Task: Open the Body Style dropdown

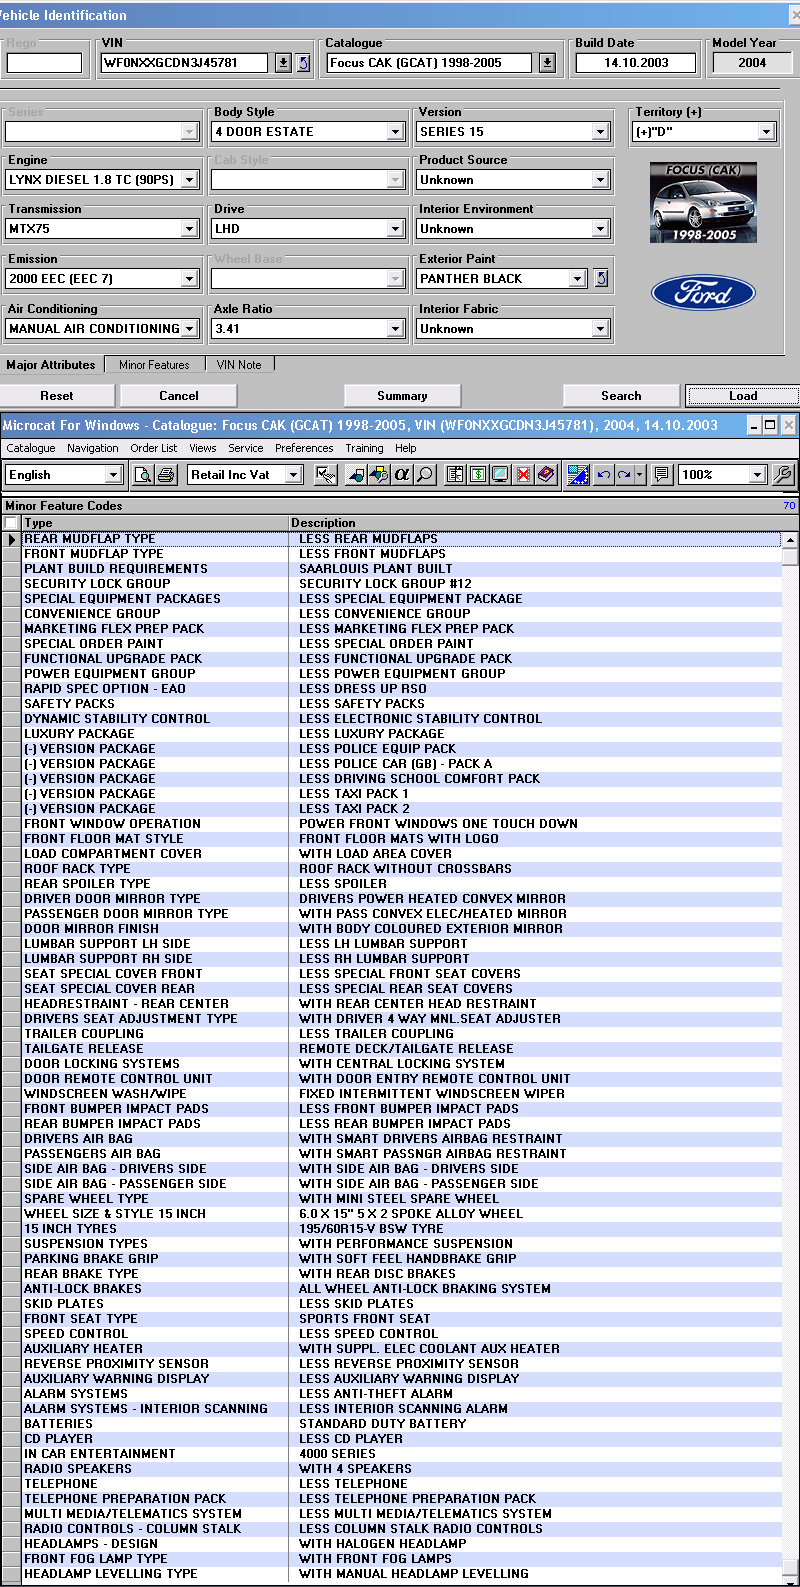Action: pyautogui.click(x=395, y=132)
